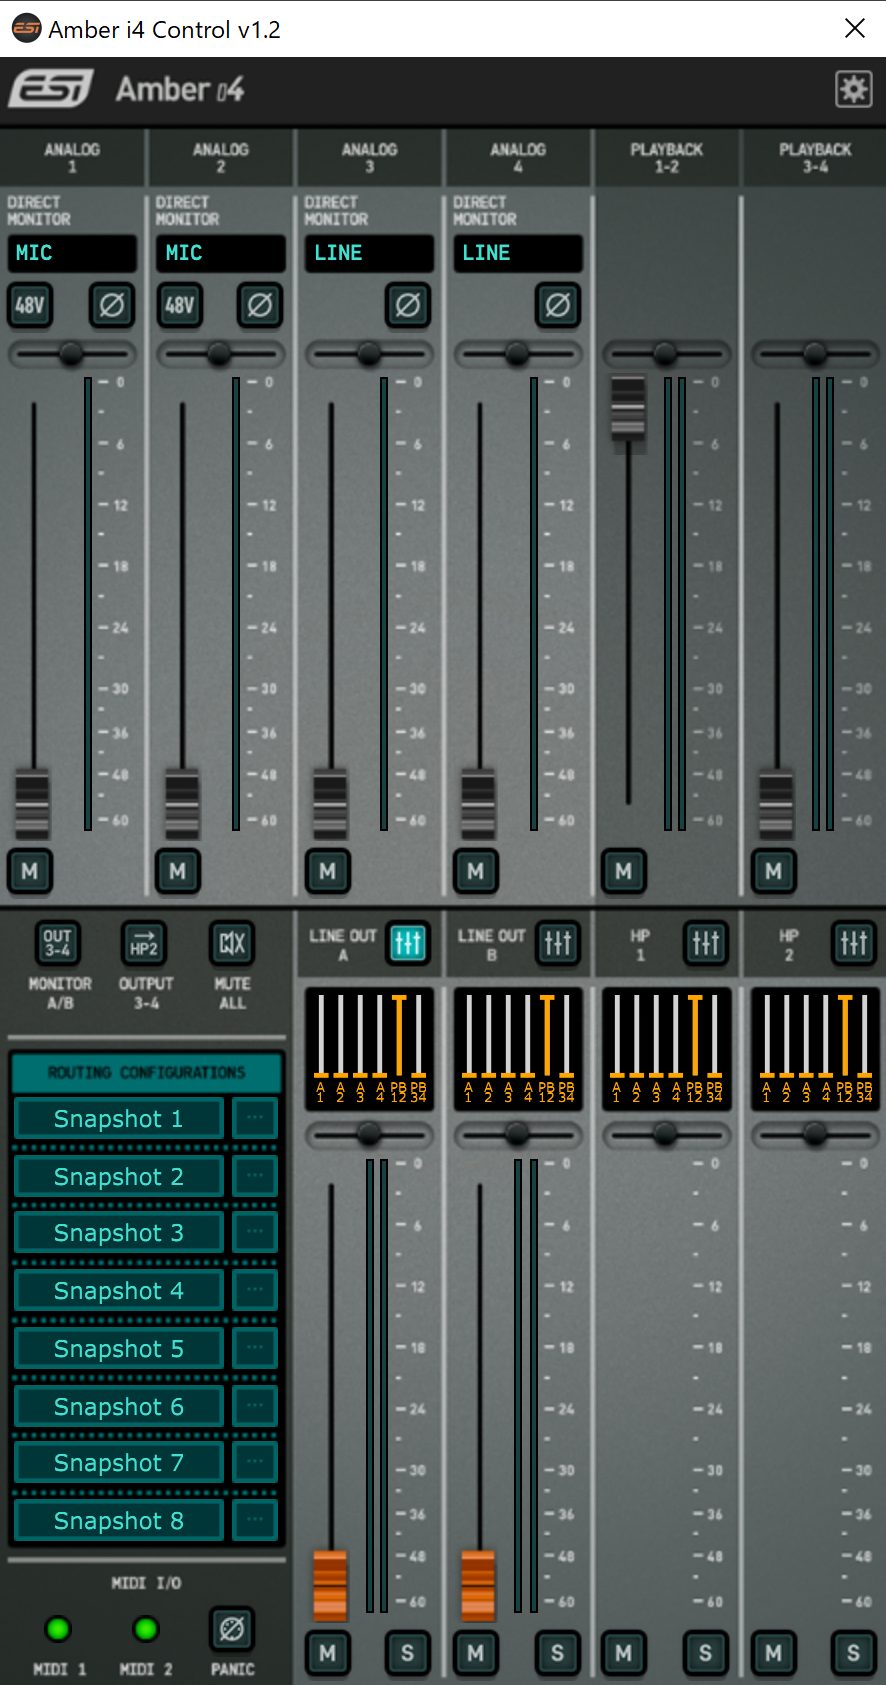Load Snapshot 2 routing configuration
The width and height of the screenshot is (886, 1685).
tap(119, 1177)
